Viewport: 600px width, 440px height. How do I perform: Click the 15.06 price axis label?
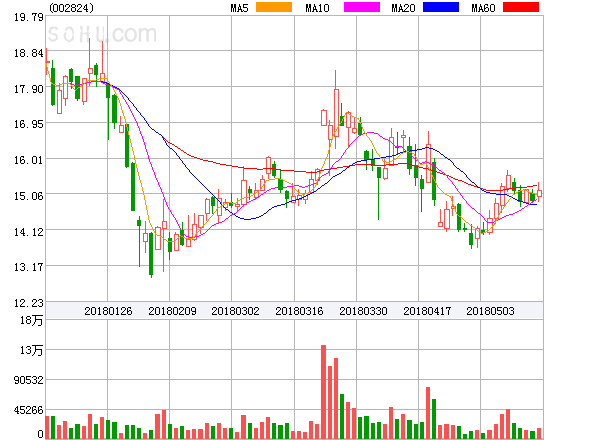(x=29, y=196)
